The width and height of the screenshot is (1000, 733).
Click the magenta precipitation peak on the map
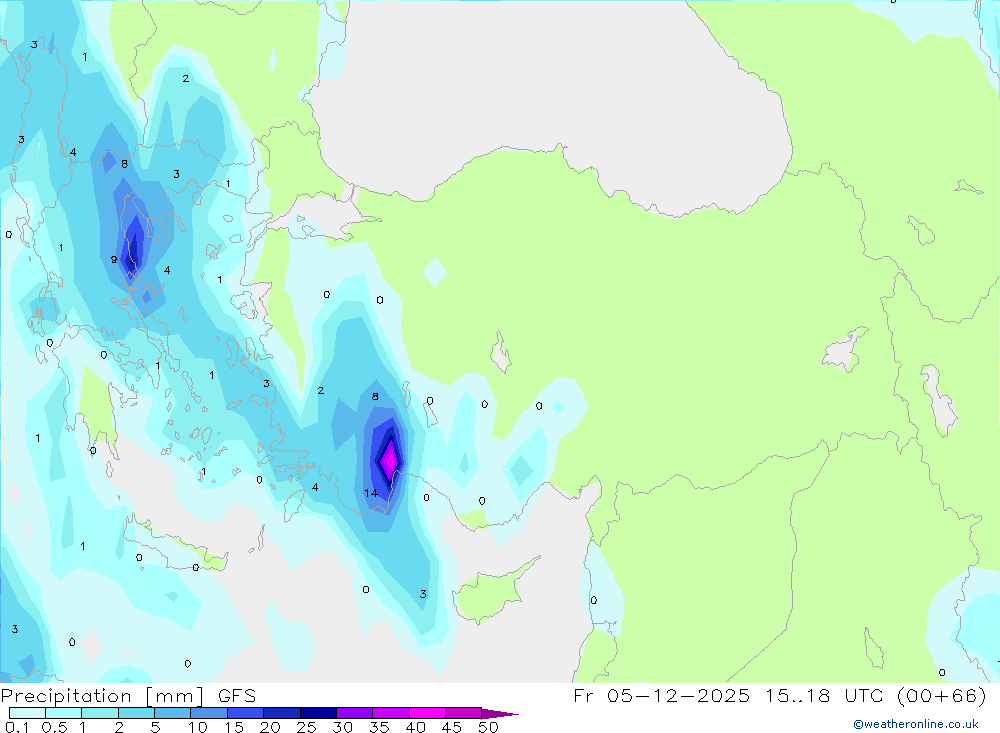click(x=389, y=461)
